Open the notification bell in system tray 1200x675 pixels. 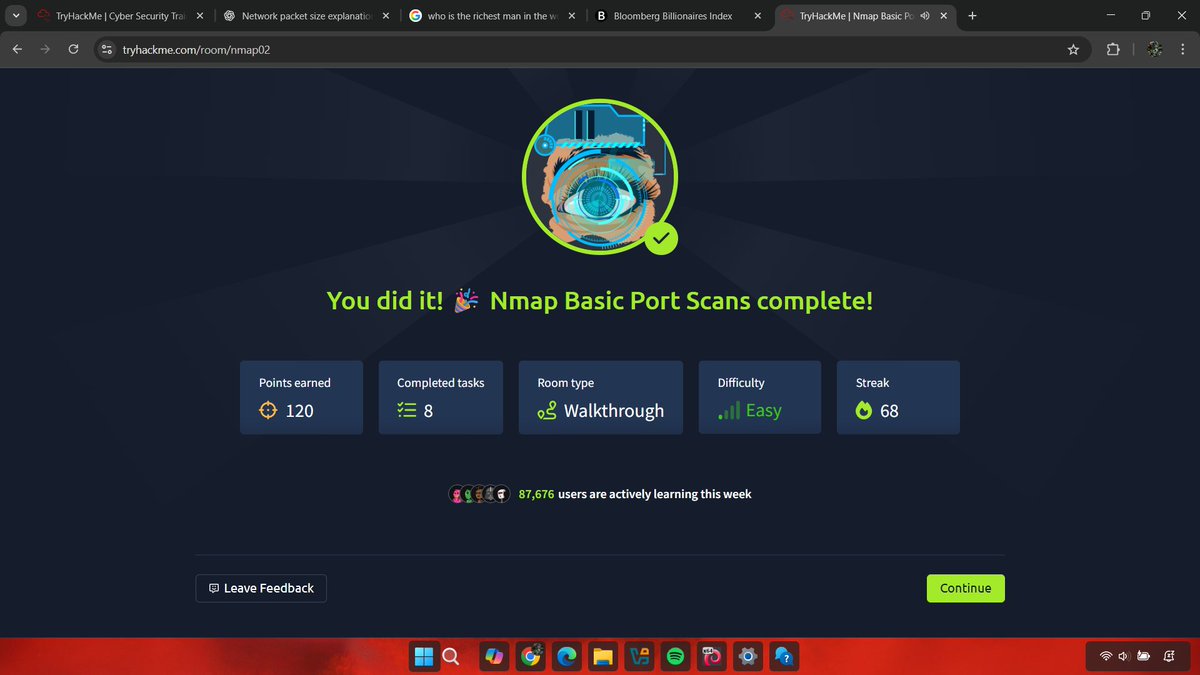click(1168, 656)
